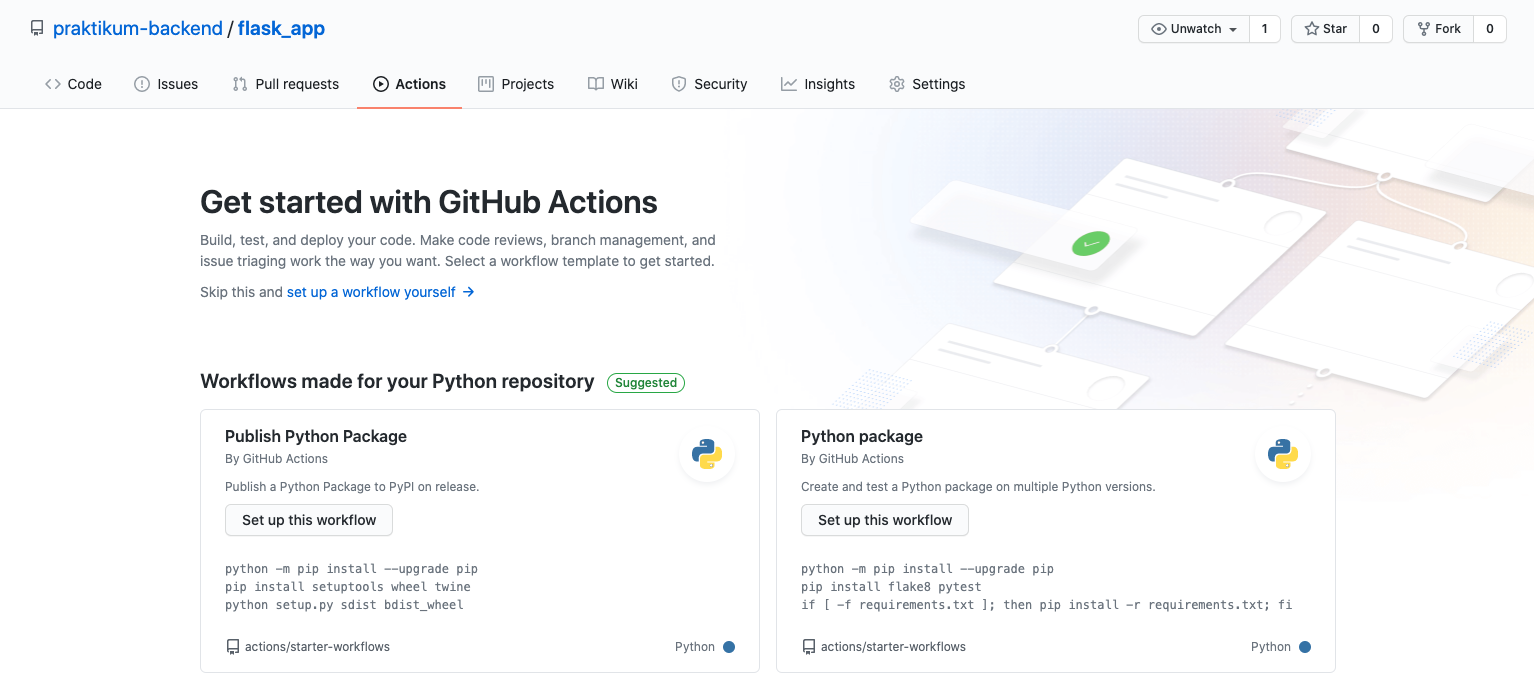Click the 'Python package' card title
Viewport: 1534px width, 688px height.
[x=862, y=436]
